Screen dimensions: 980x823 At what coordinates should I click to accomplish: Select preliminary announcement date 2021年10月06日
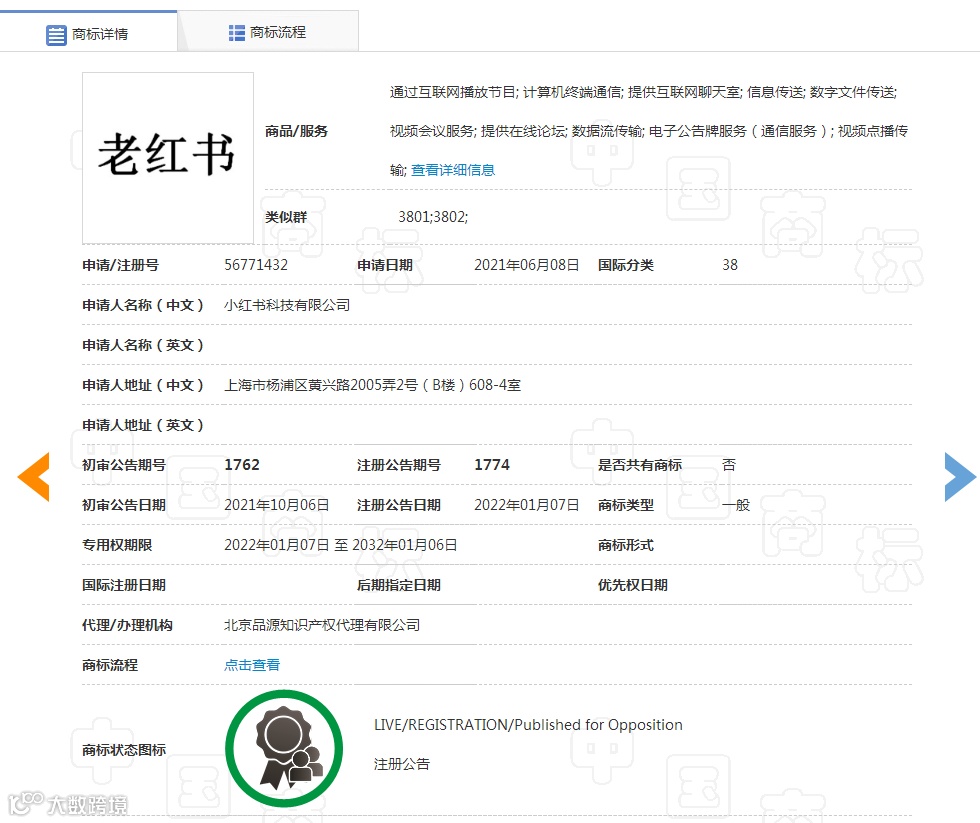(x=276, y=505)
